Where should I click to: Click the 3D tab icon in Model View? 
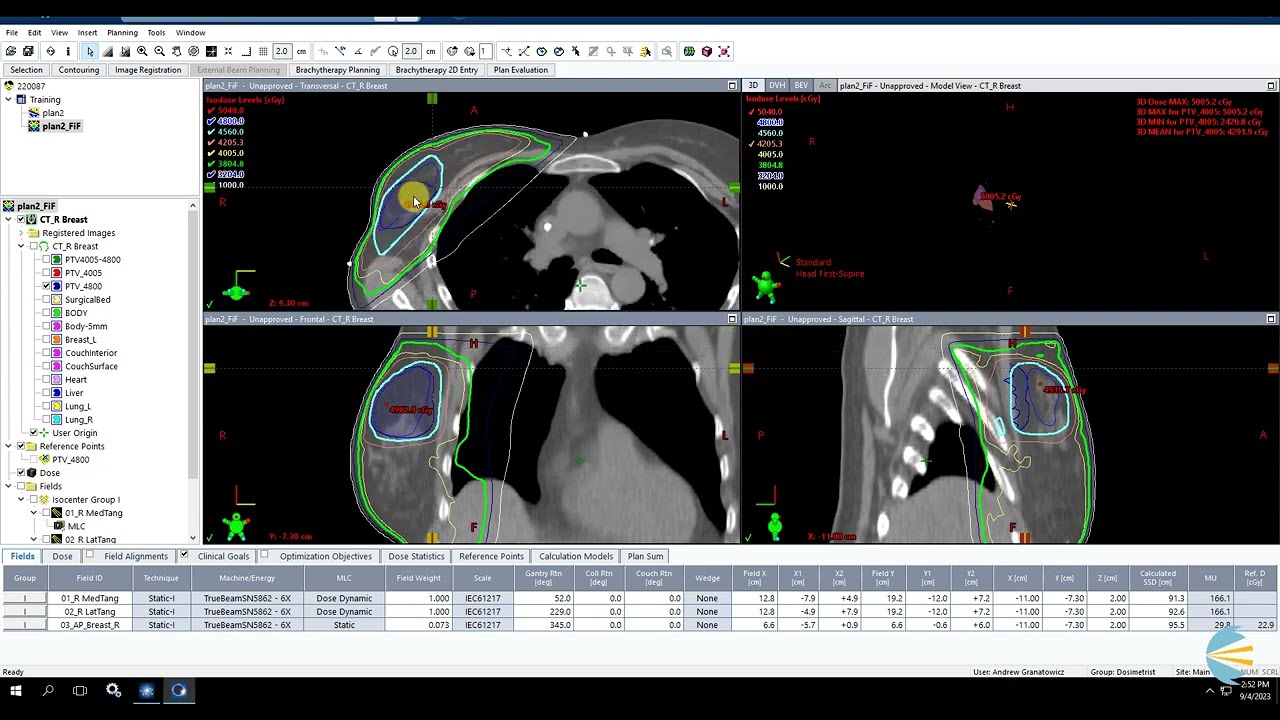pyautogui.click(x=754, y=86)
